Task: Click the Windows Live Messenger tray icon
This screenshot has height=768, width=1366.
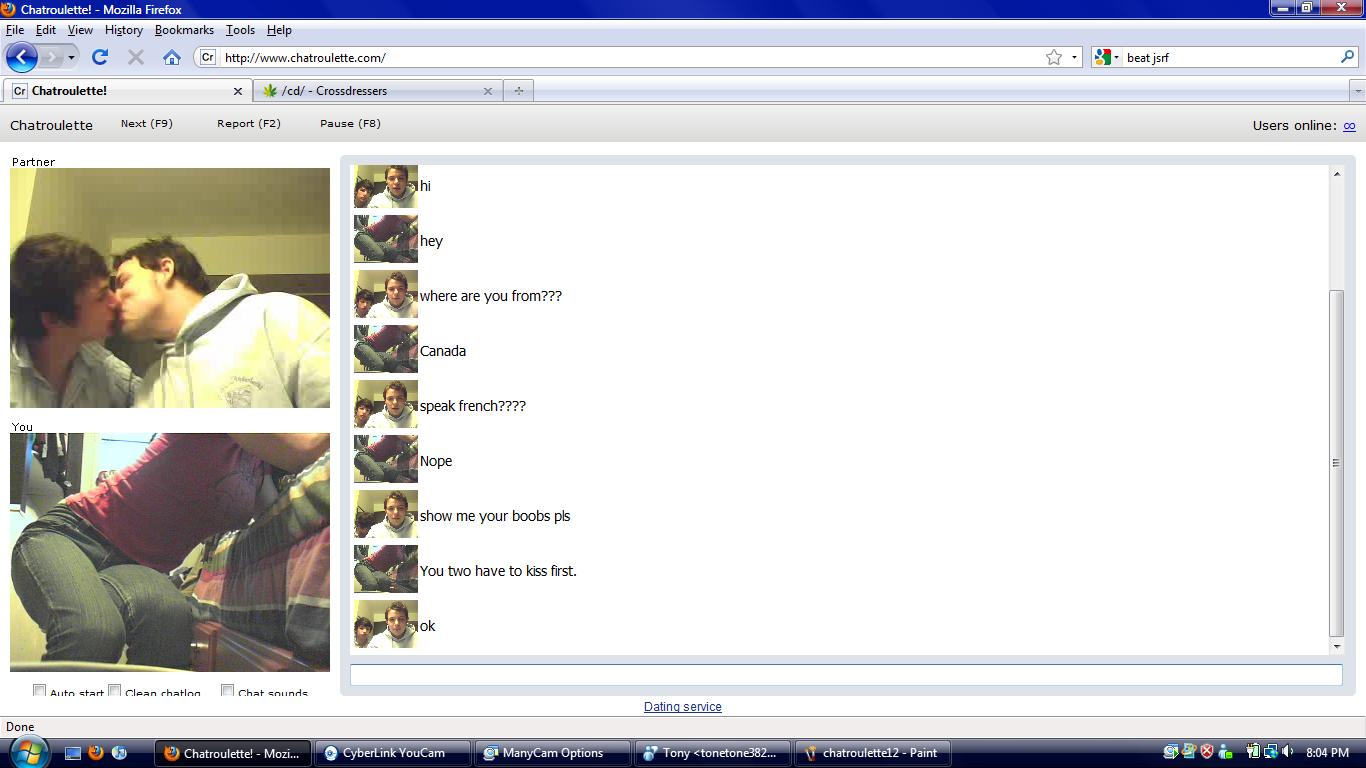Action: coord(1224,752)
